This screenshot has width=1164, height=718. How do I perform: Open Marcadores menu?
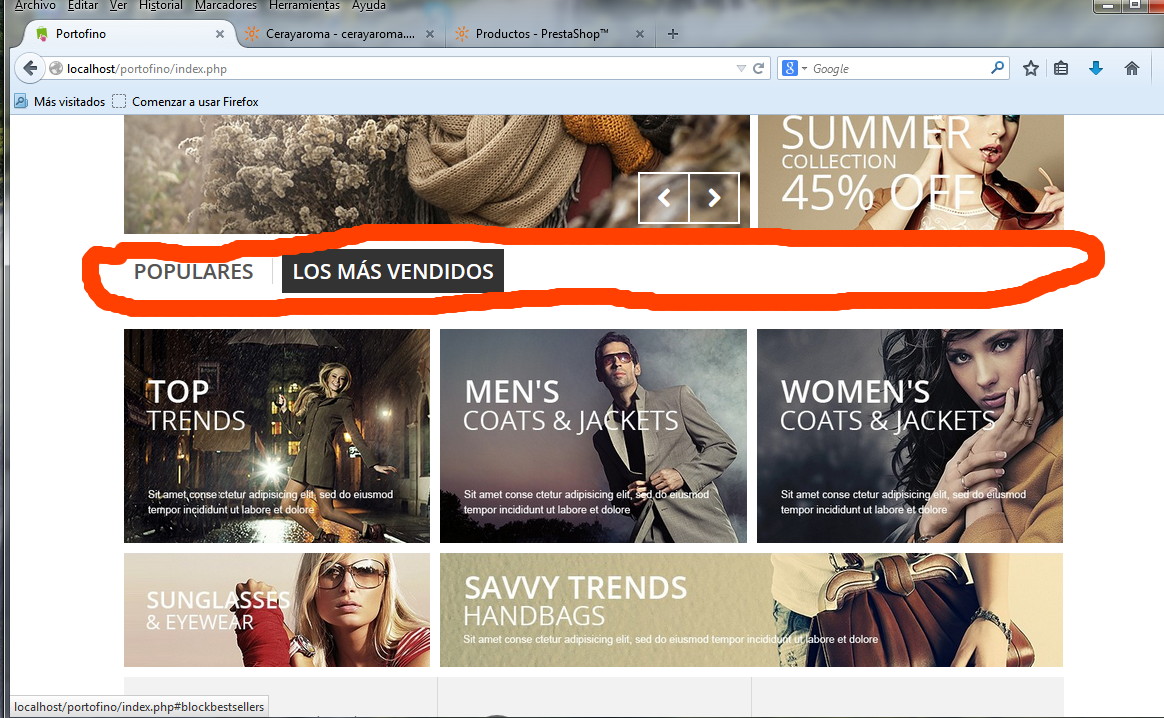tap(226, 5)
